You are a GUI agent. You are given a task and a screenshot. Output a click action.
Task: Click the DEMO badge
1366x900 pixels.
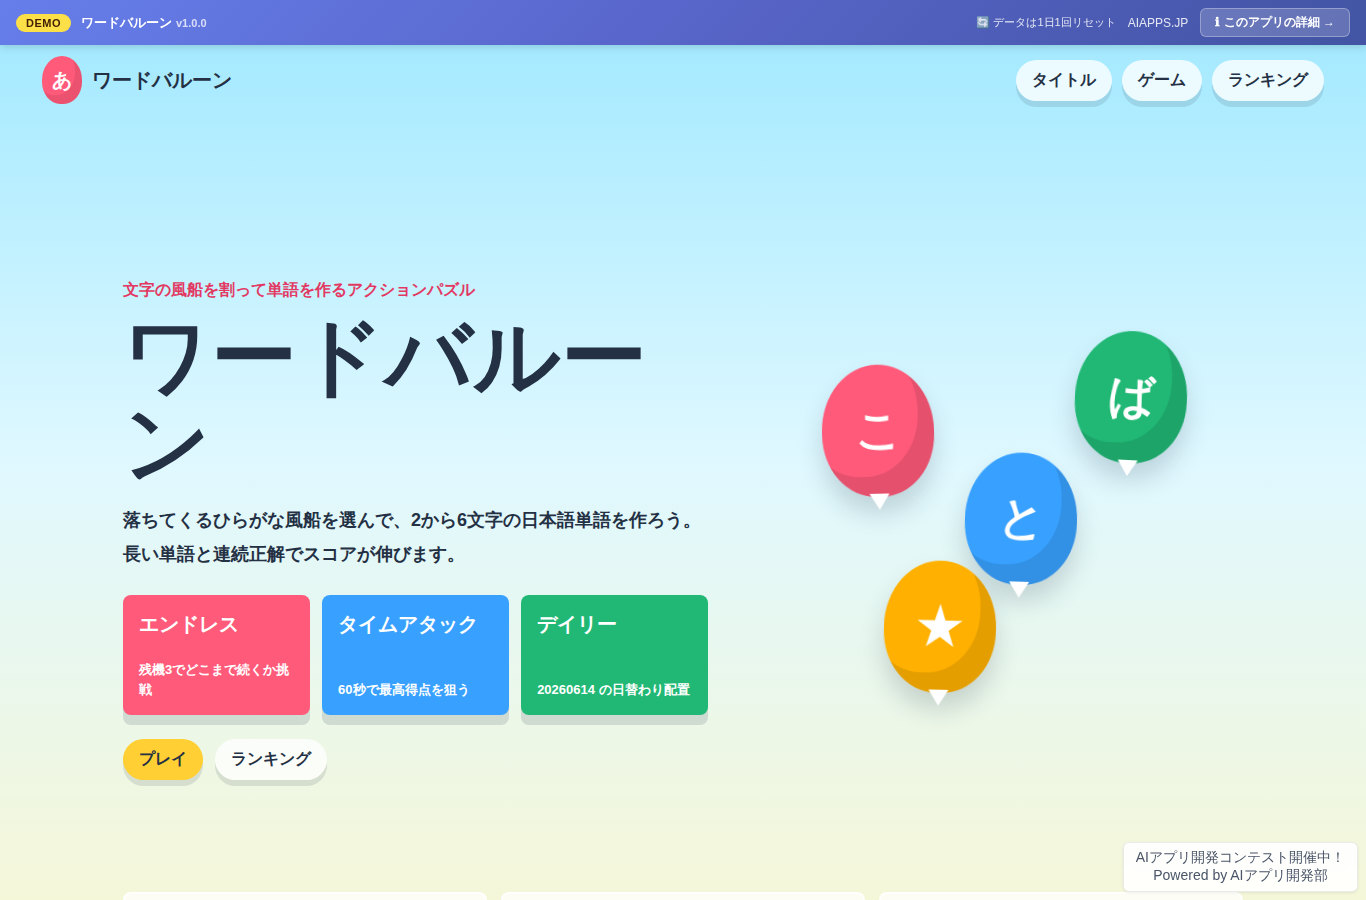pos(43,22)
